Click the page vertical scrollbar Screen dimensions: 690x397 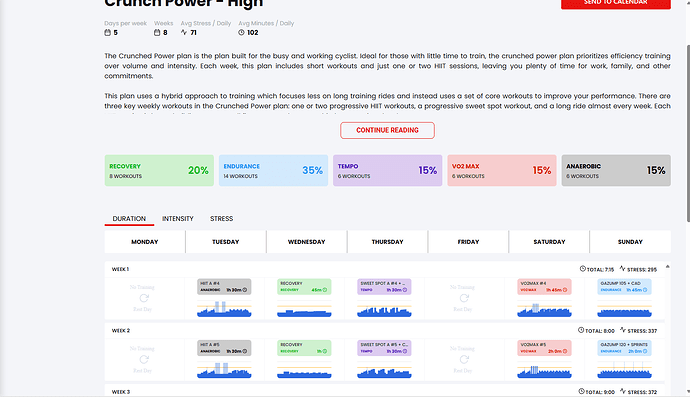coord(688,132)
